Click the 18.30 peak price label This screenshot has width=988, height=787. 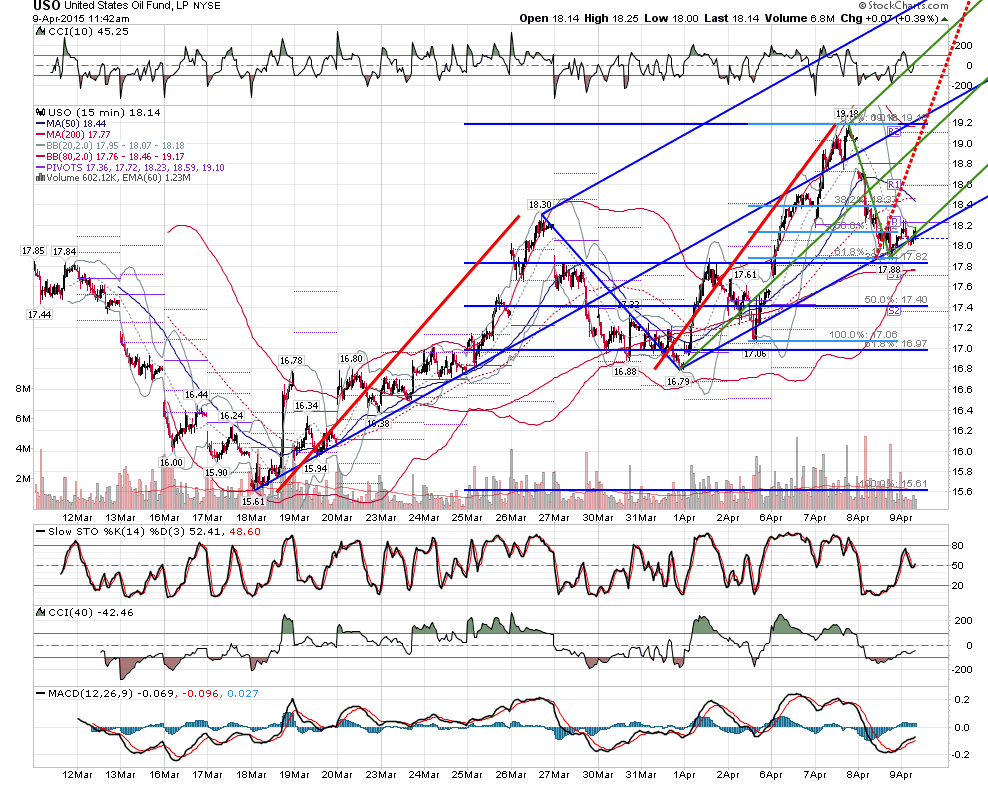click(x=540, y=205)
